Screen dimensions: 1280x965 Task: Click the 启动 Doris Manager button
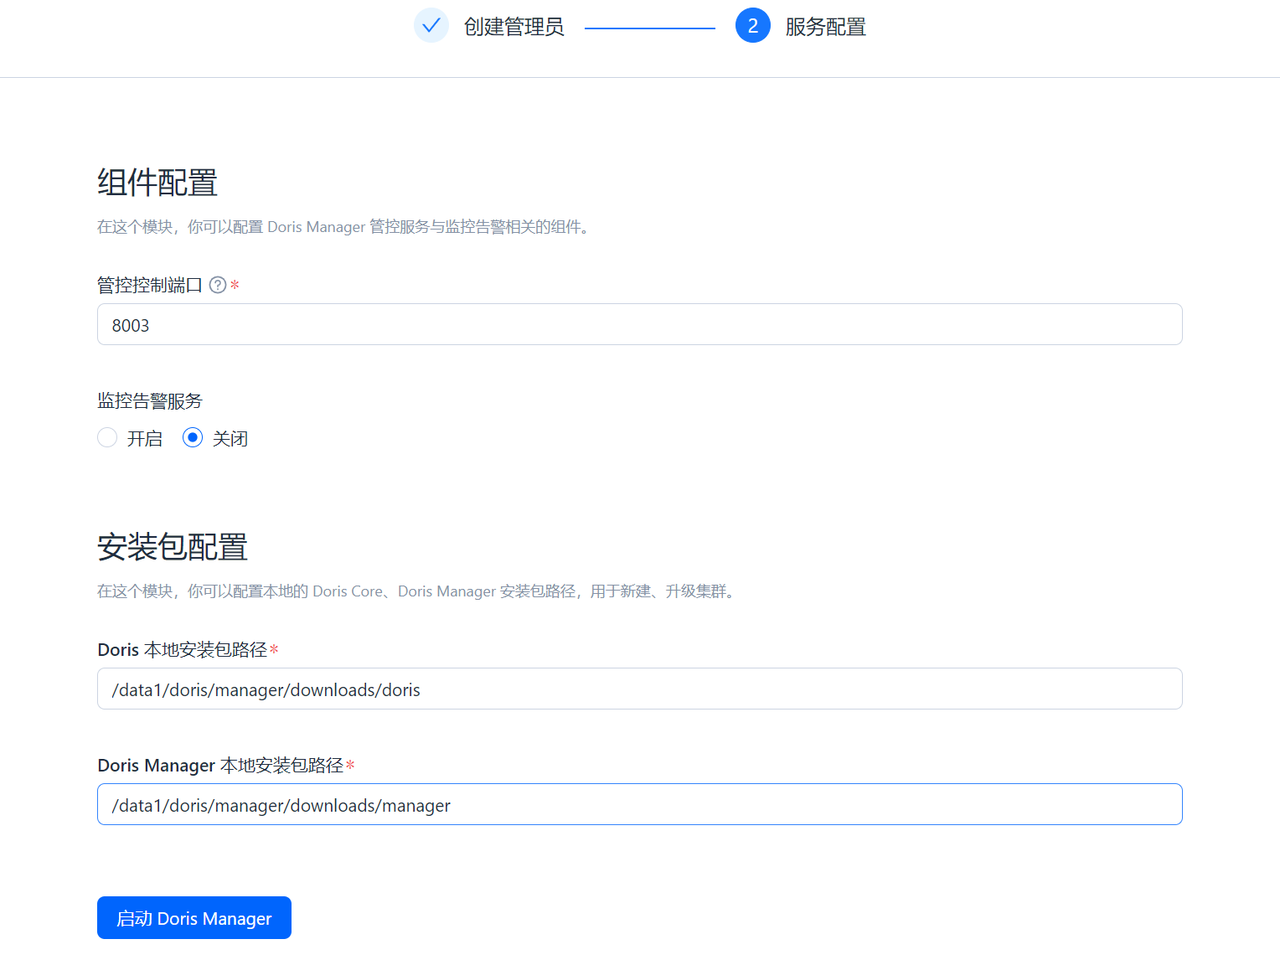click(x=194, y=918)
